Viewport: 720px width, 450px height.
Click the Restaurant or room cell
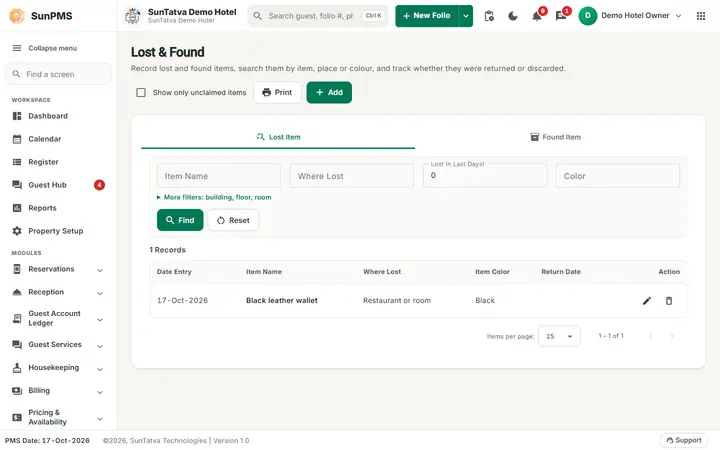point(397,301)
